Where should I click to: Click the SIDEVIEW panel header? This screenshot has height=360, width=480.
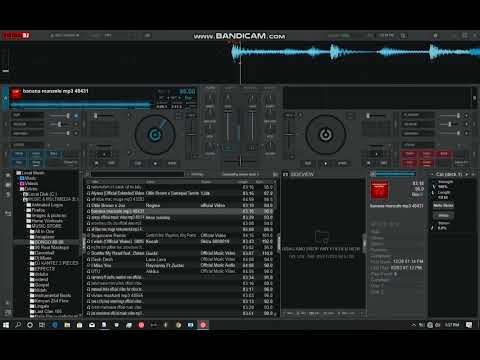point(302,174)
